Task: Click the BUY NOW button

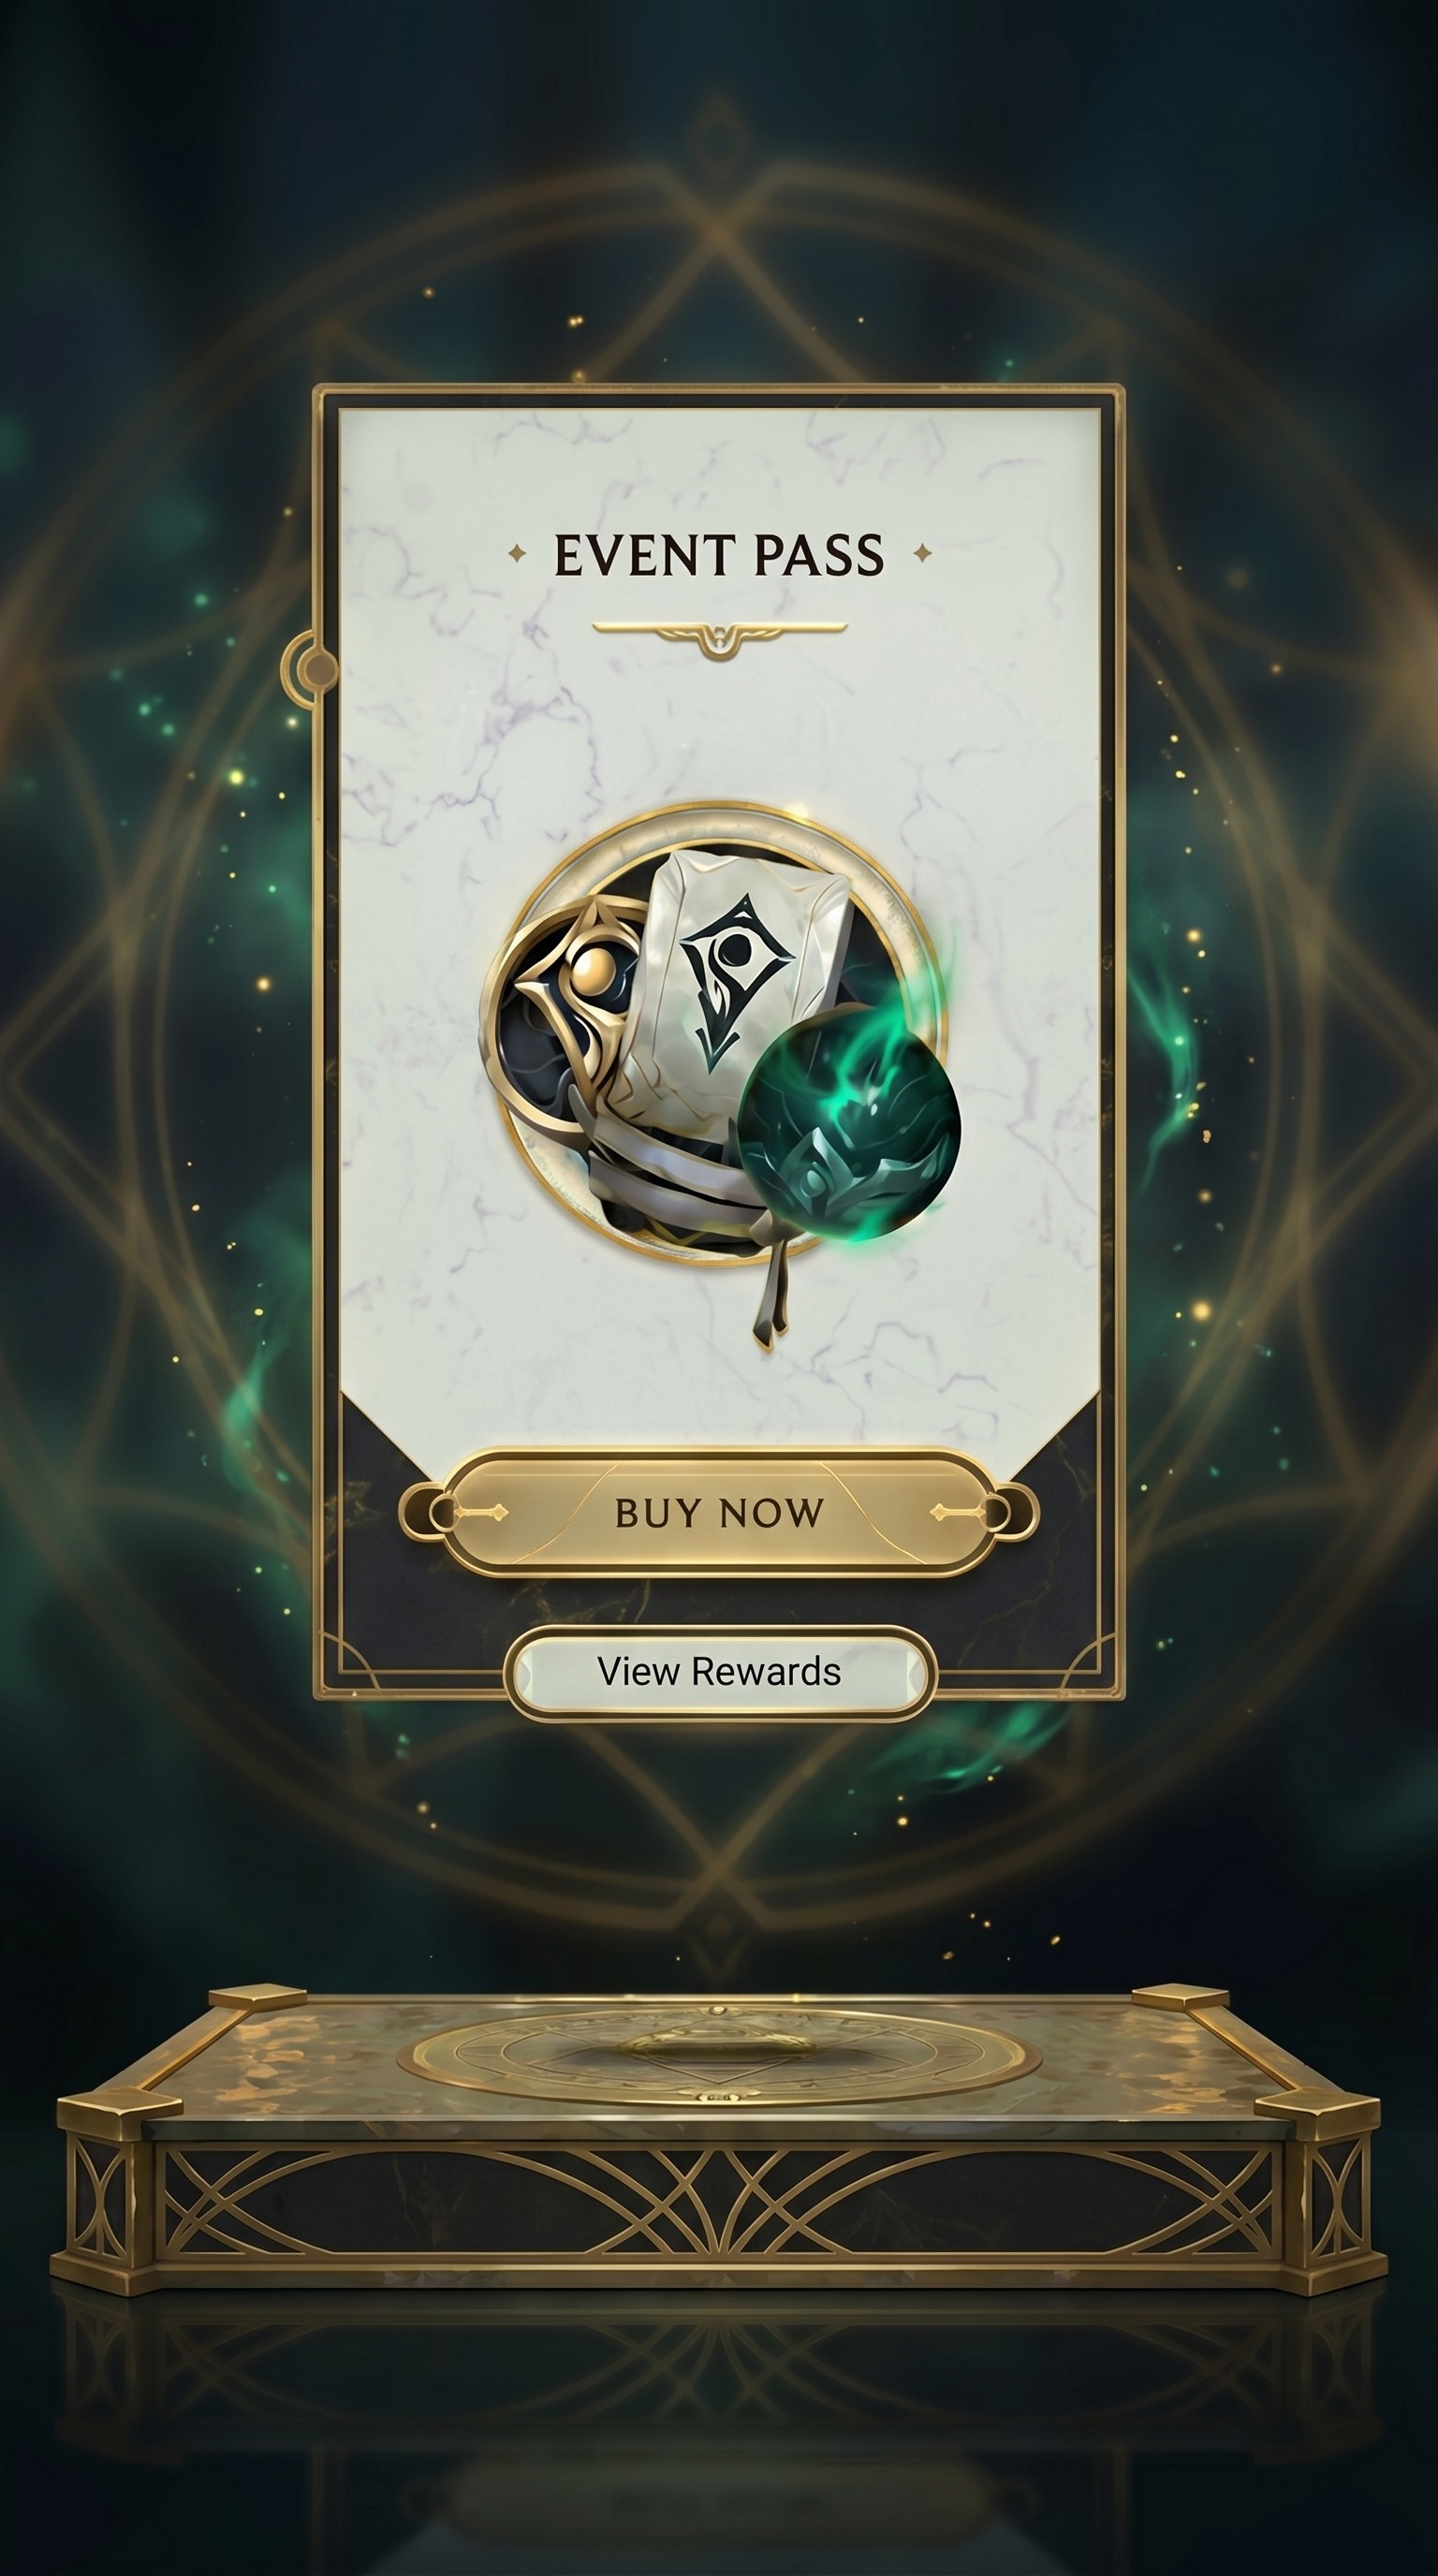Action: coord(718,1512)
